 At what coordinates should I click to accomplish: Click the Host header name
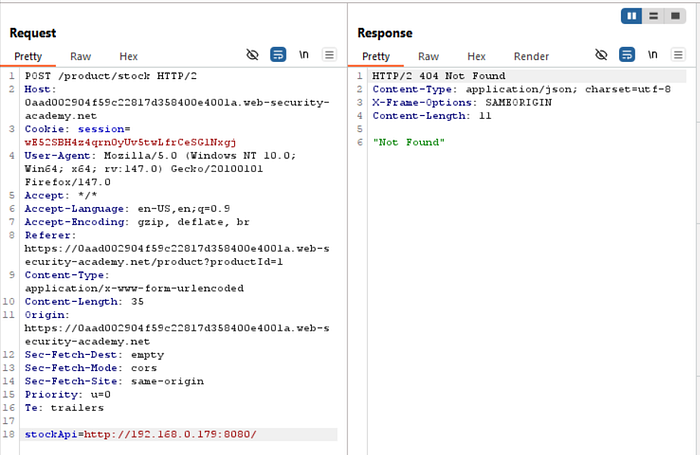[x=38, y=89]
